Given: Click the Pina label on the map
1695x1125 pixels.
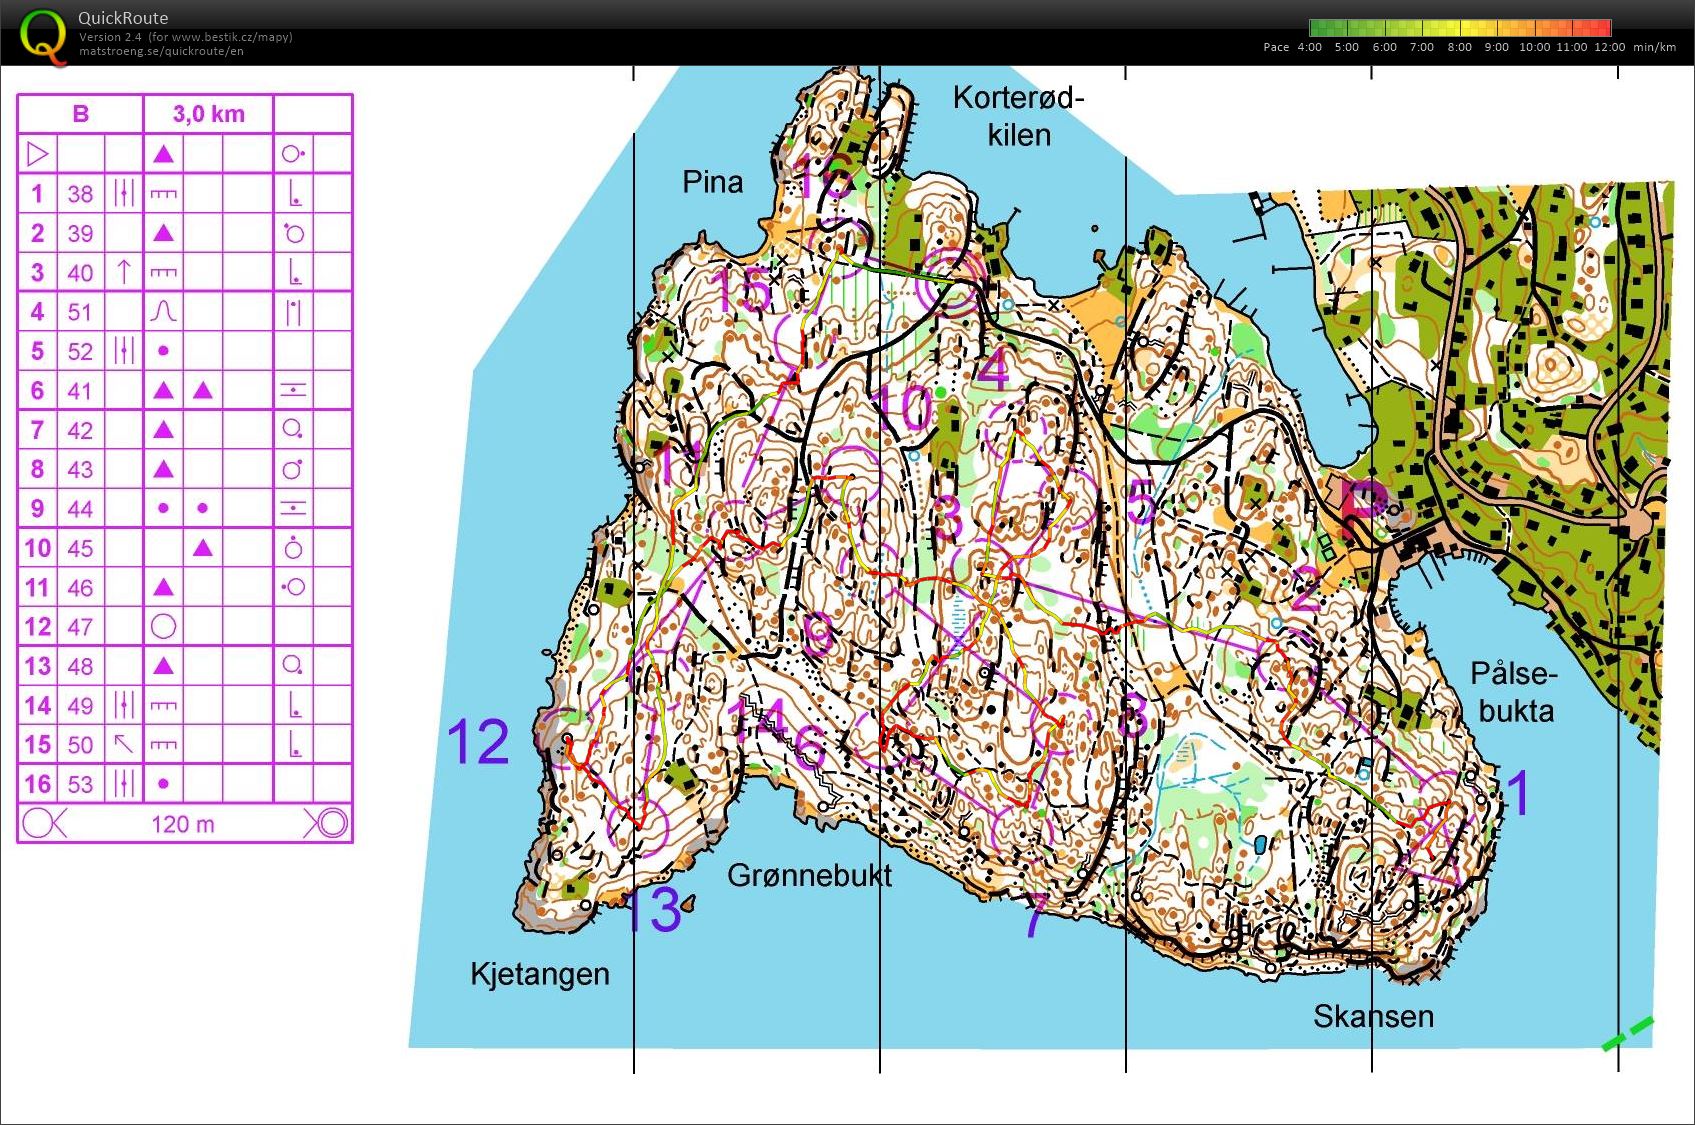Looking at the screenshot, I should (712, 182).
